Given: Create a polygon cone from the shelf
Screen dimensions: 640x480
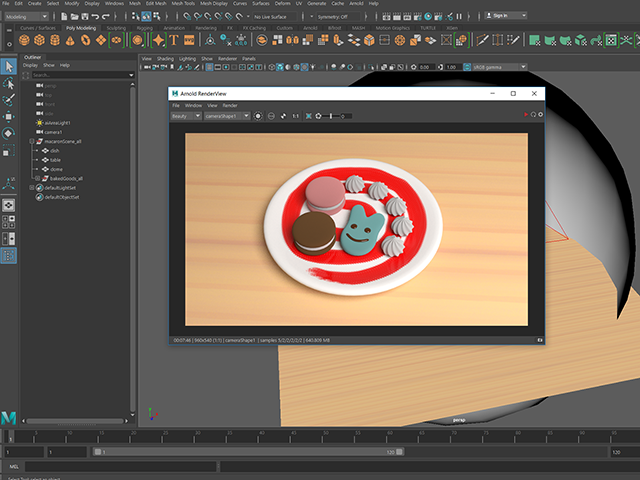Looking at the screenshot, I should click(x=70, y=40).
